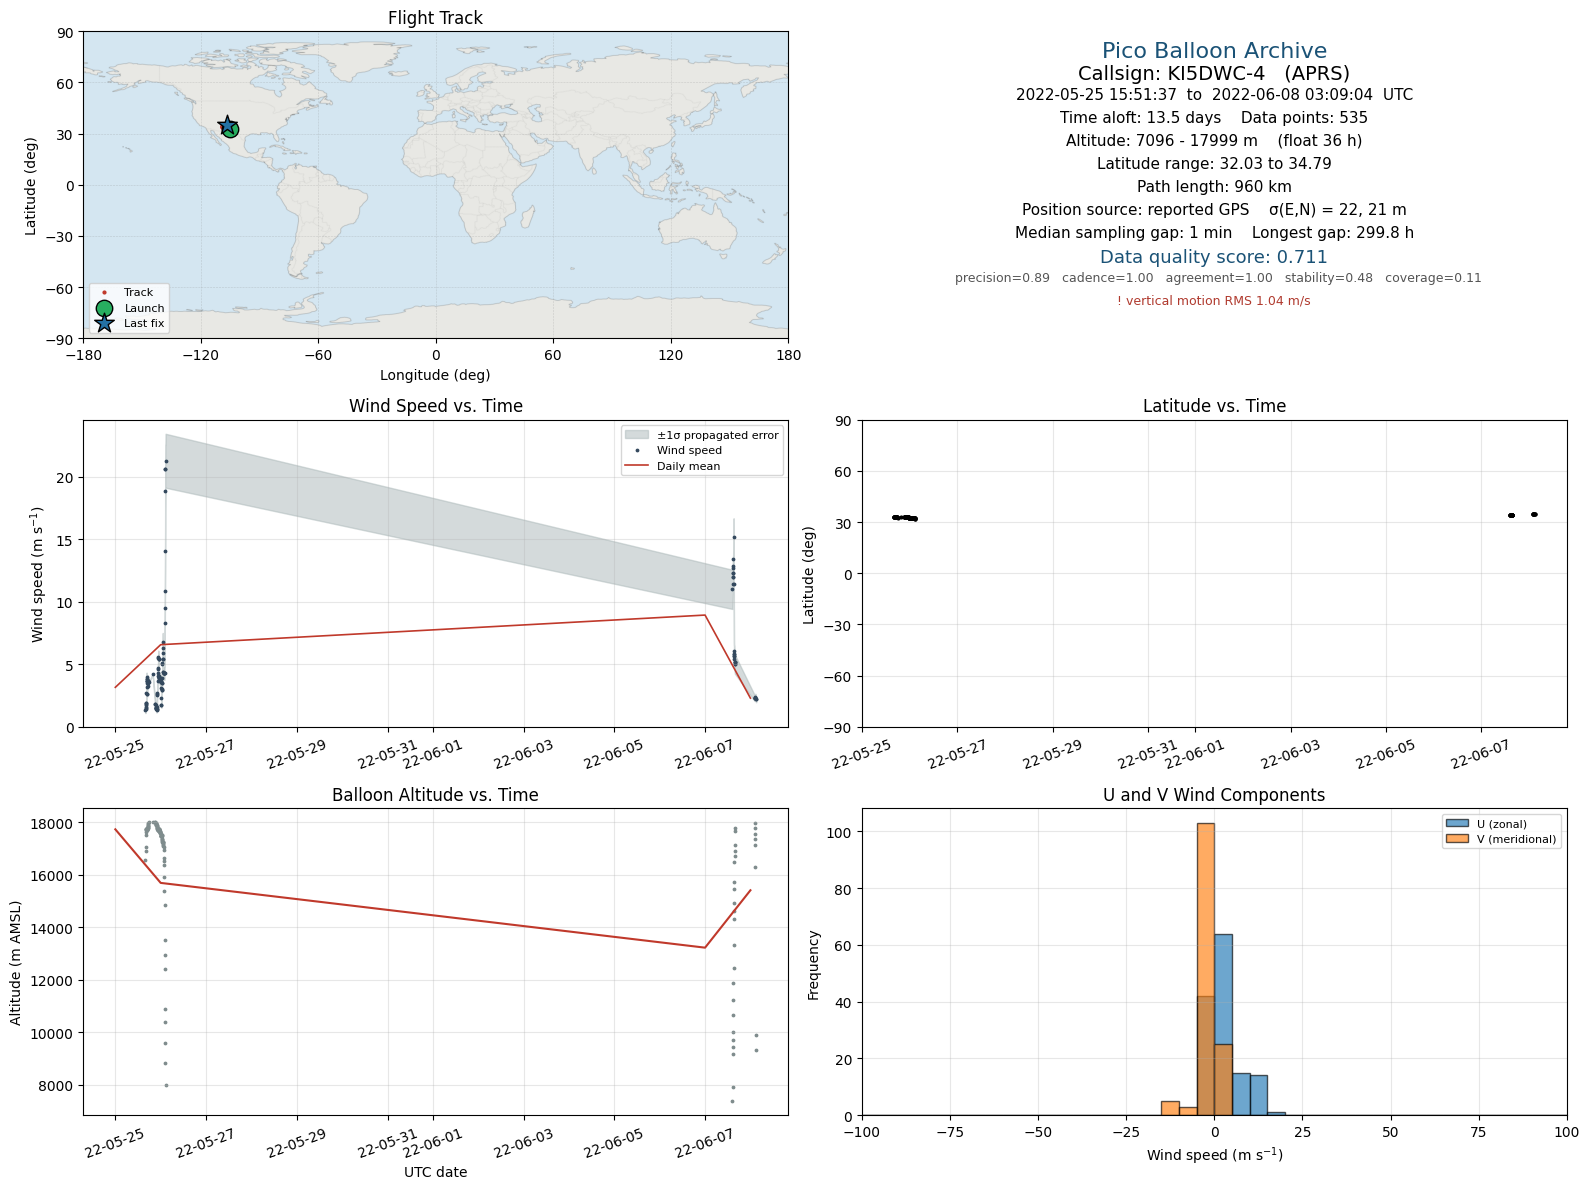The width and height of the screenshot is (1589, 1189).
Task: Click the orange V bar between −15 and −10 m/s
Action: (x=1170, y=1108)
